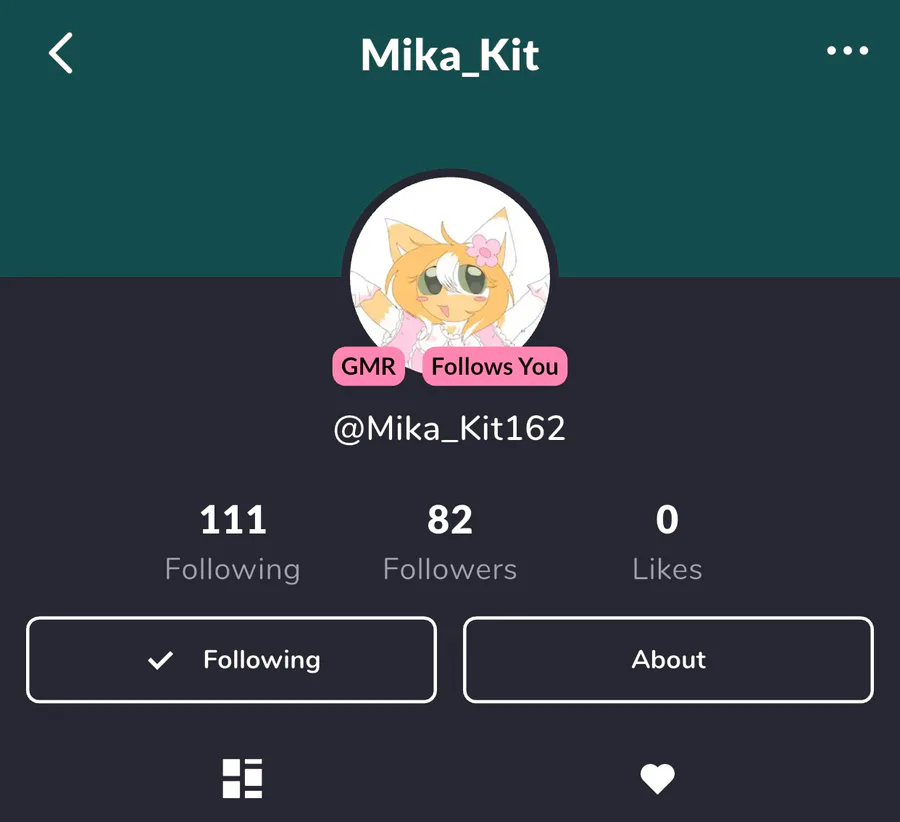Screen dimensions: 900x822
Task: Switch to the liked posts heart tab
Action: pyautogui.click(x=657, y=778)
